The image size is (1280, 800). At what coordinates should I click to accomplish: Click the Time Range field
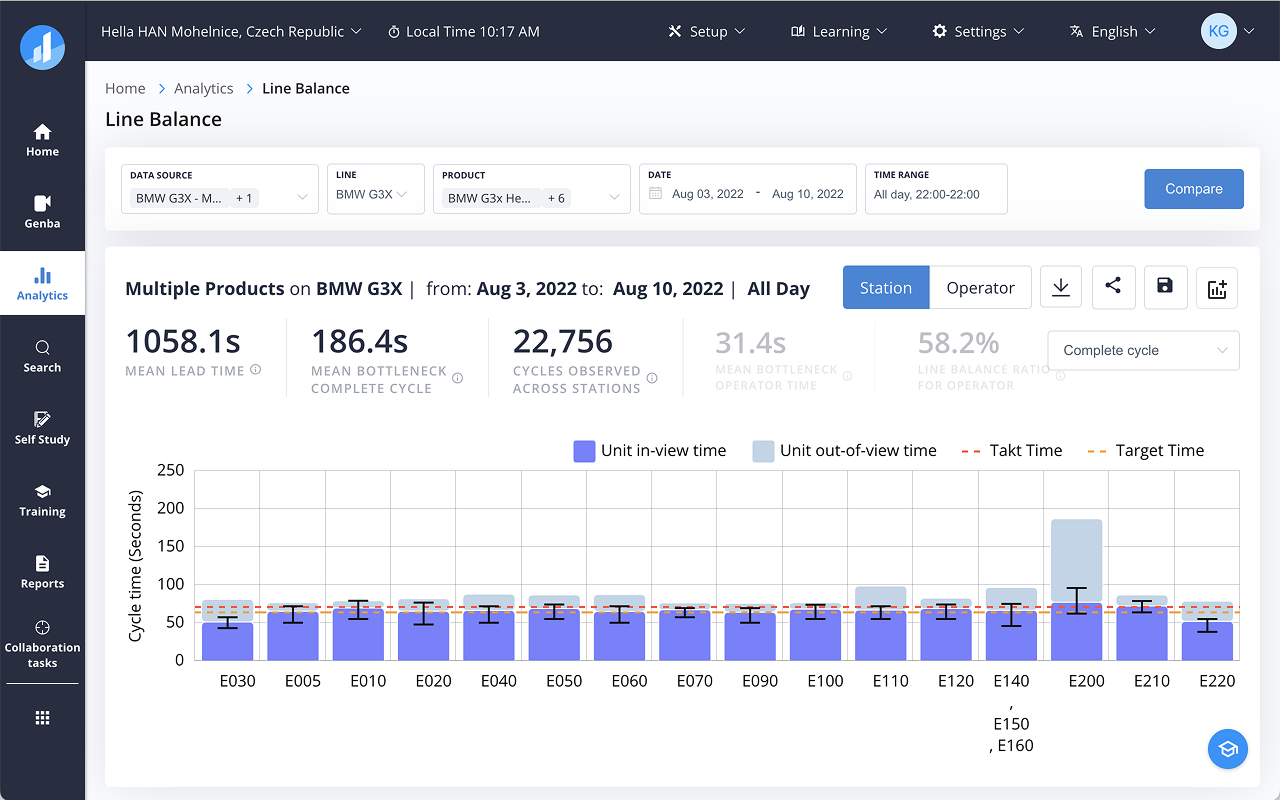(936, 189)
